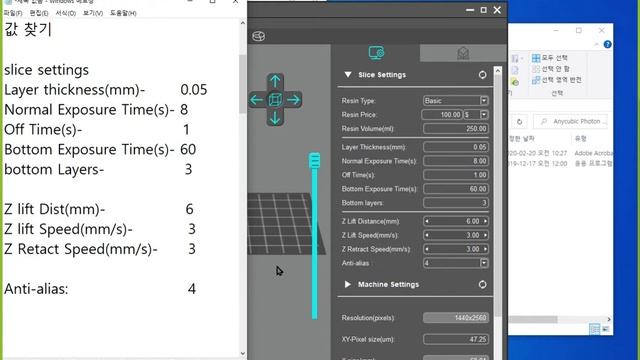This screenshot has width=640, height=360.
Task: Reset Machine Settings with refresh icon
Action: 482,284
